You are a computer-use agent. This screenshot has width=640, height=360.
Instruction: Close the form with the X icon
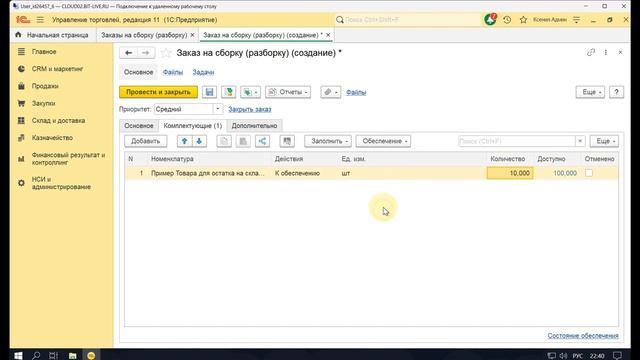(620, 52)
